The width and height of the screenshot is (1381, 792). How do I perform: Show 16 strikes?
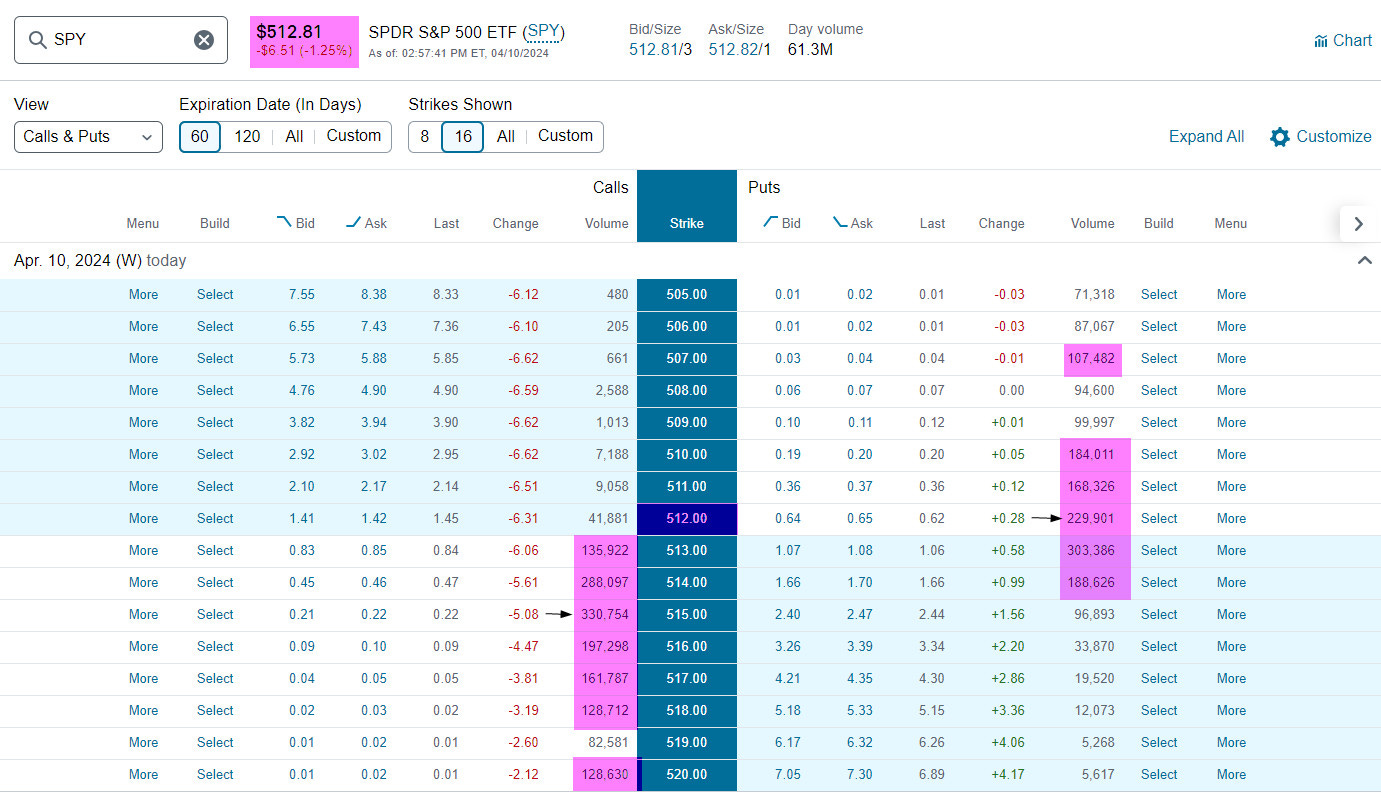pos(462,137)
